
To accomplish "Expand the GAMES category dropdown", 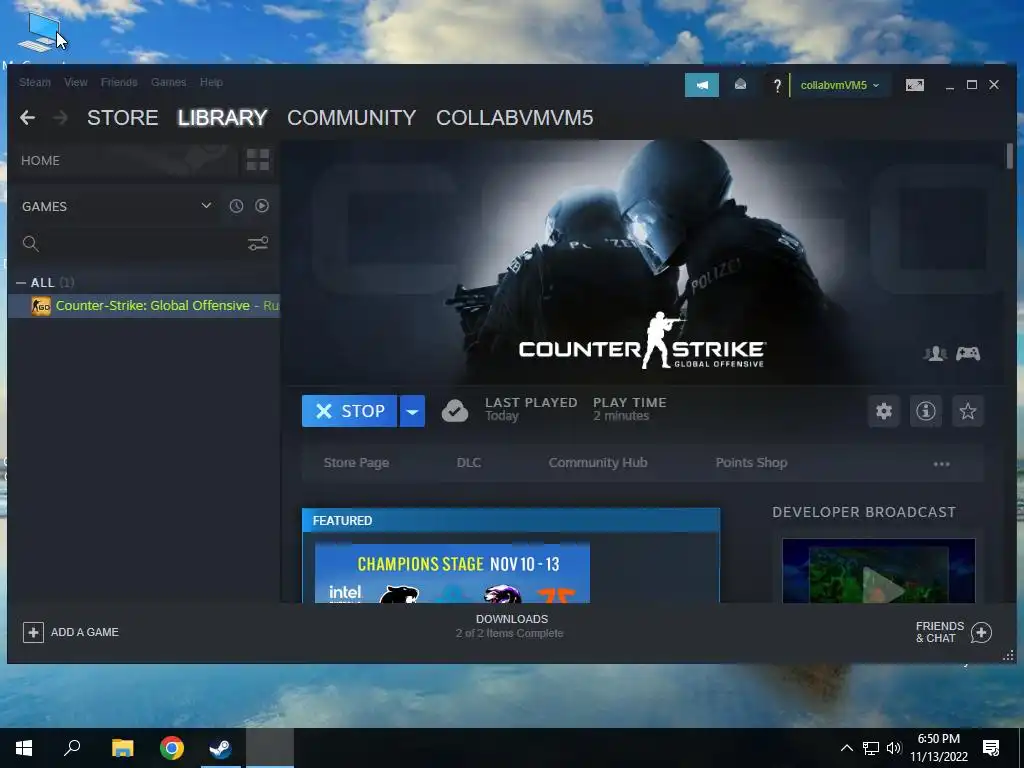I will click(x=206, y=206).
